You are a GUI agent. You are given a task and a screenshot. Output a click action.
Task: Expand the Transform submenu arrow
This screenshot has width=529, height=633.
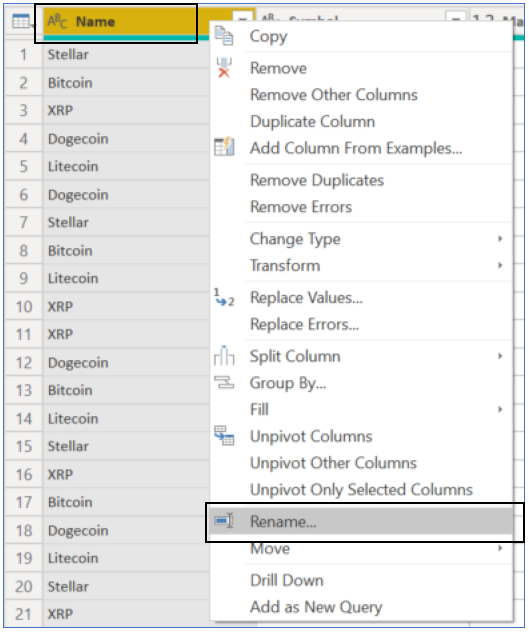point(500,265)
